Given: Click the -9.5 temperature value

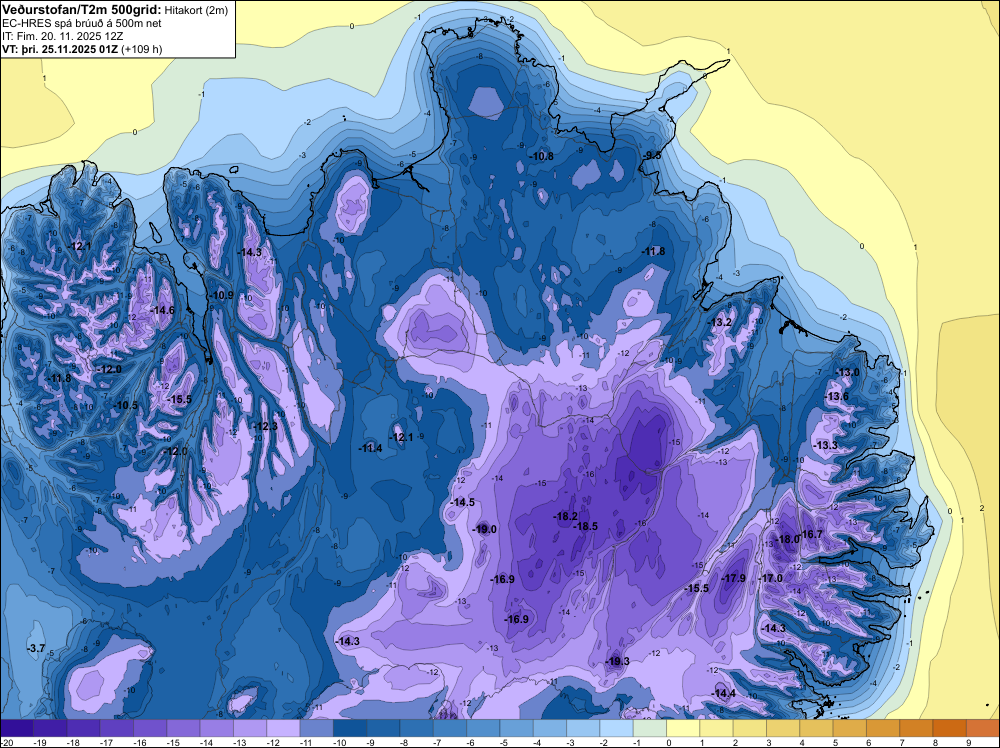Looking at the screenshot, I should pyautogui.click(x=652, y=155).
